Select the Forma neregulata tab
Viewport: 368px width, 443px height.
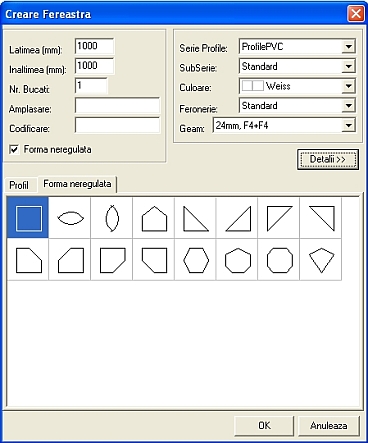coord(77,184)
